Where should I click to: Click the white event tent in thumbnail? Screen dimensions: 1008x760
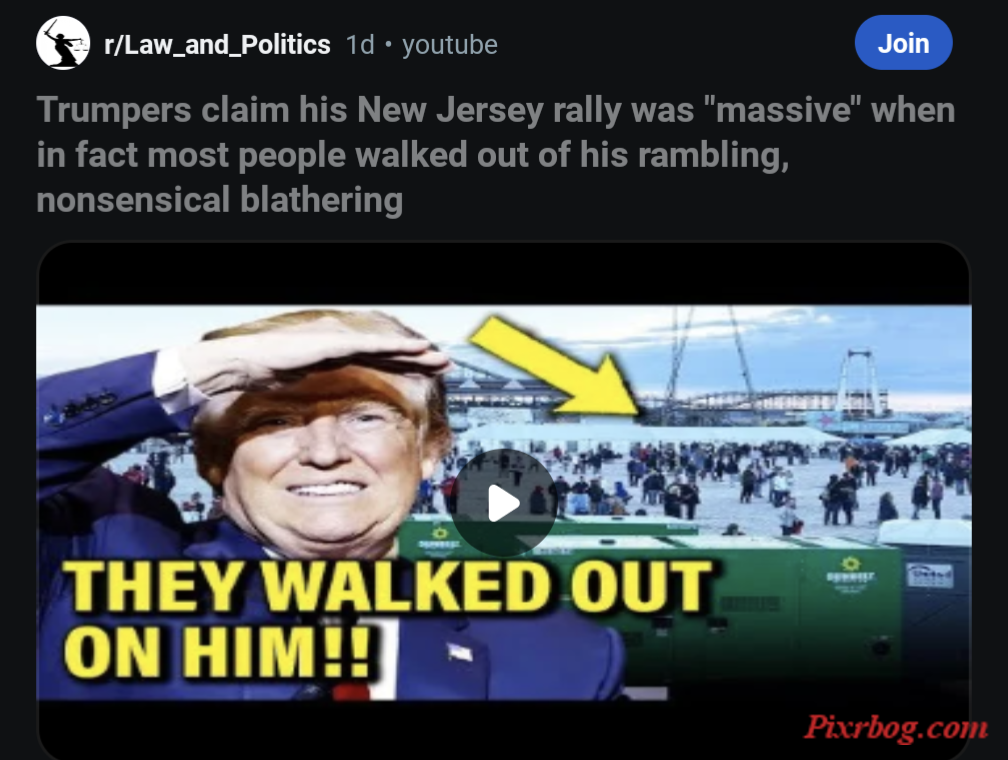click(x=649, y=436)
